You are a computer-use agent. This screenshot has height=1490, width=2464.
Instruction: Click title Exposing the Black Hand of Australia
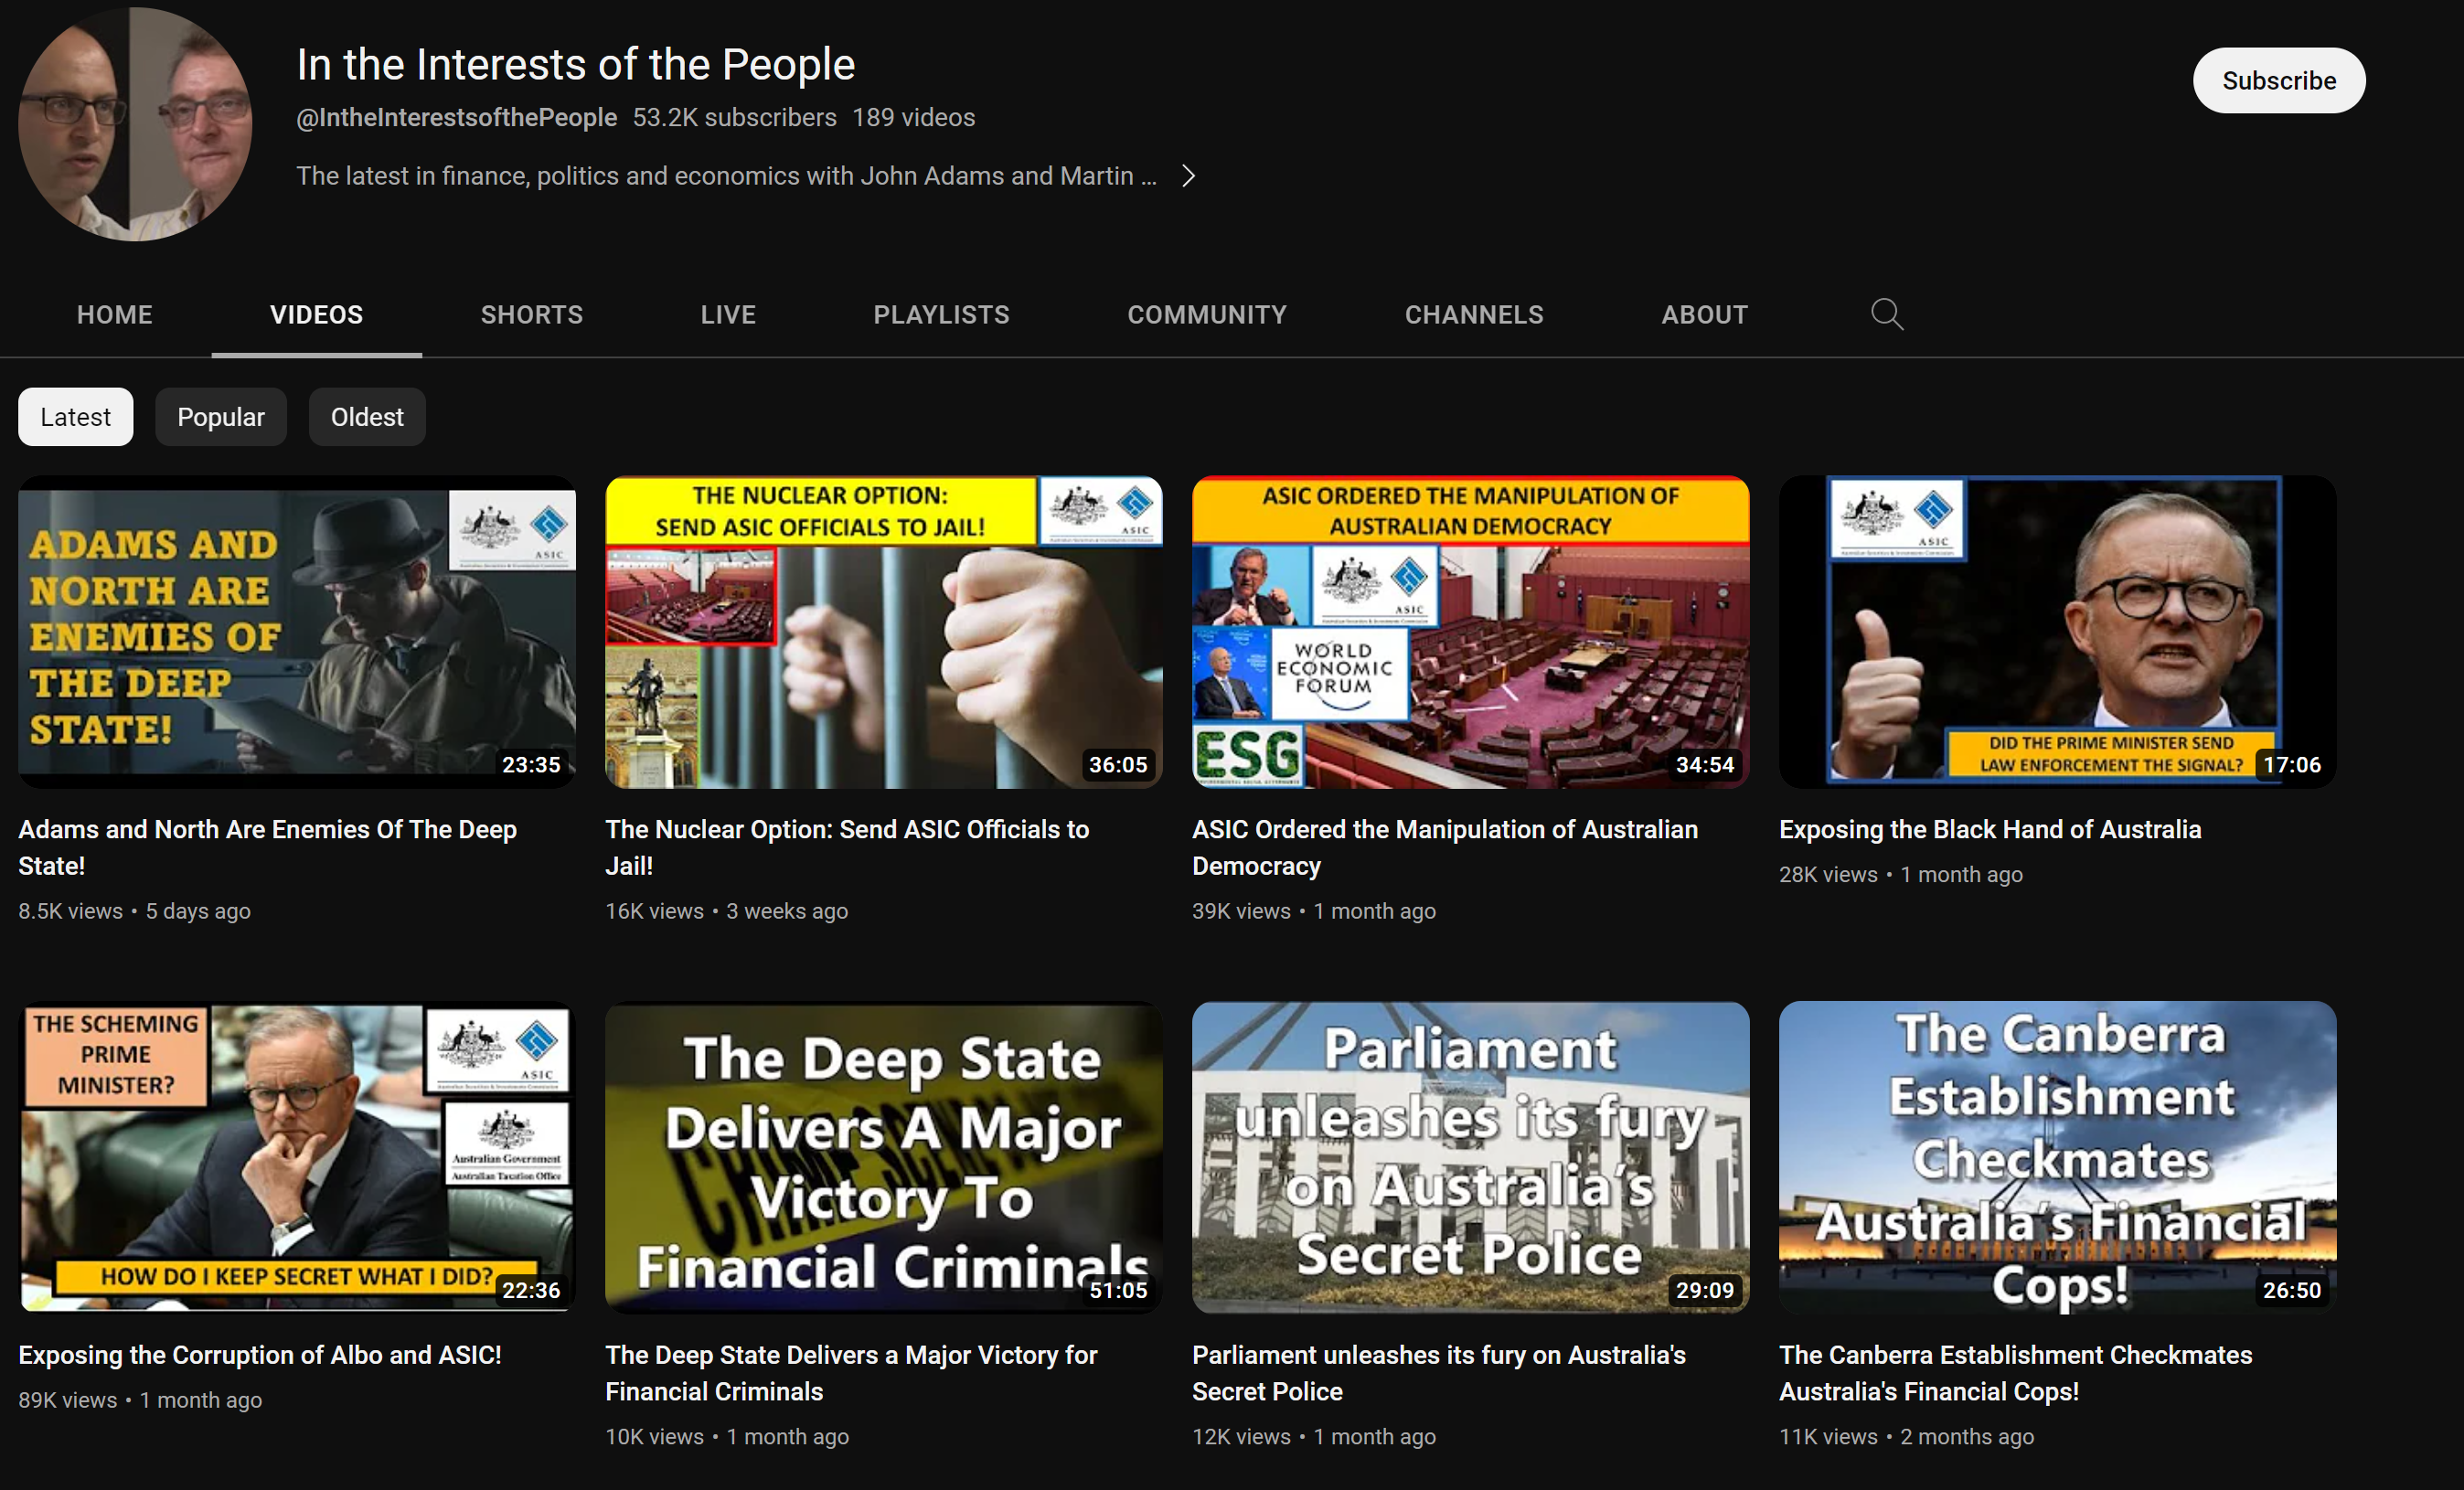(x=1990, y=830)
